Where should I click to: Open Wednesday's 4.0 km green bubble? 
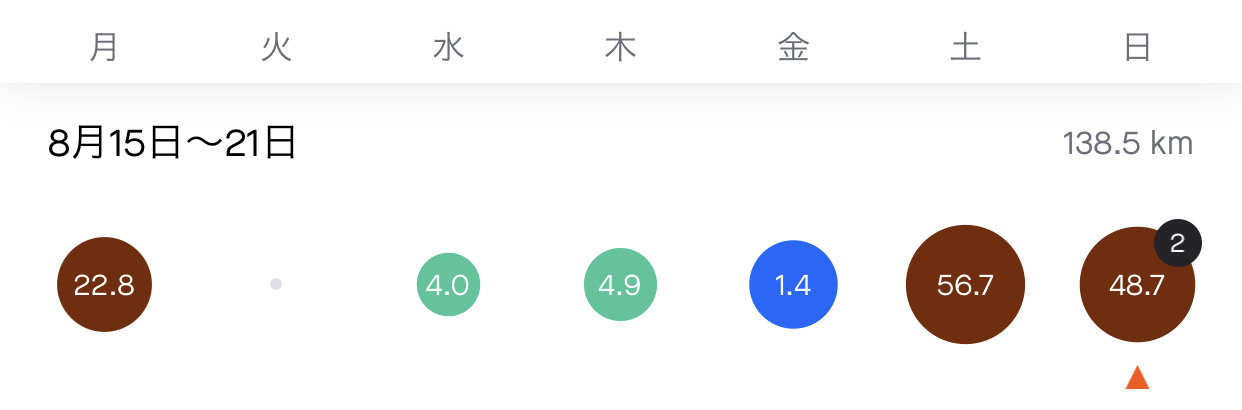(448, 284)
